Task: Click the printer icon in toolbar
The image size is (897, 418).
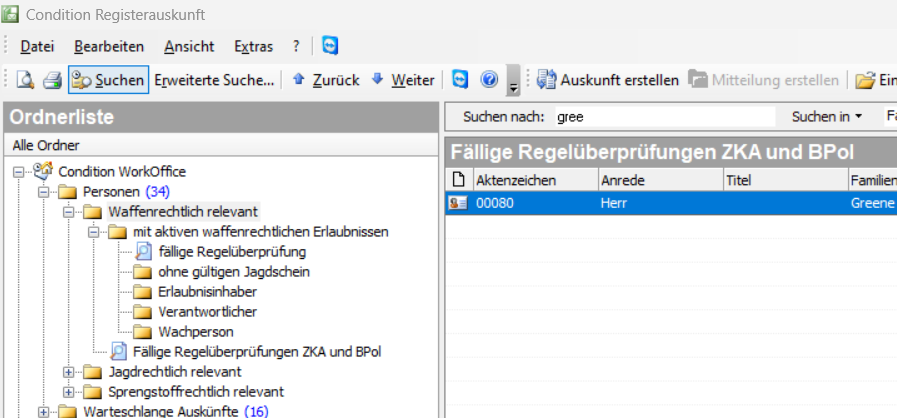Action: pyautogui.click(x=52, y=80)
